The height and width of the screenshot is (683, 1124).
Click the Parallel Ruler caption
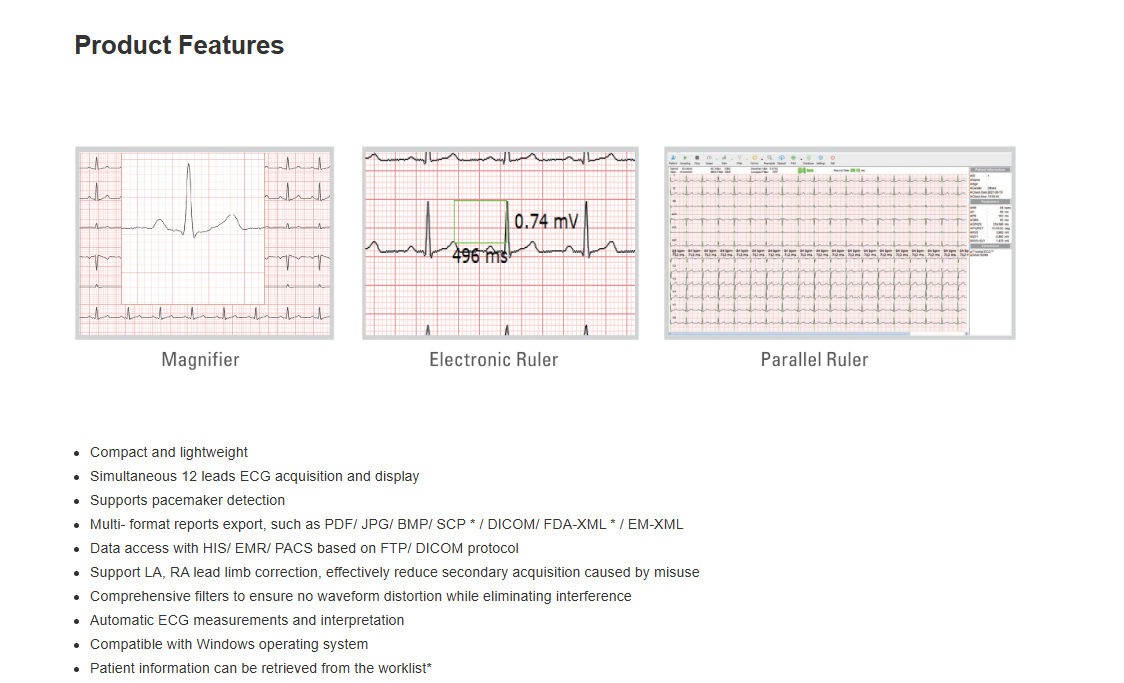[x=814, y=360]
